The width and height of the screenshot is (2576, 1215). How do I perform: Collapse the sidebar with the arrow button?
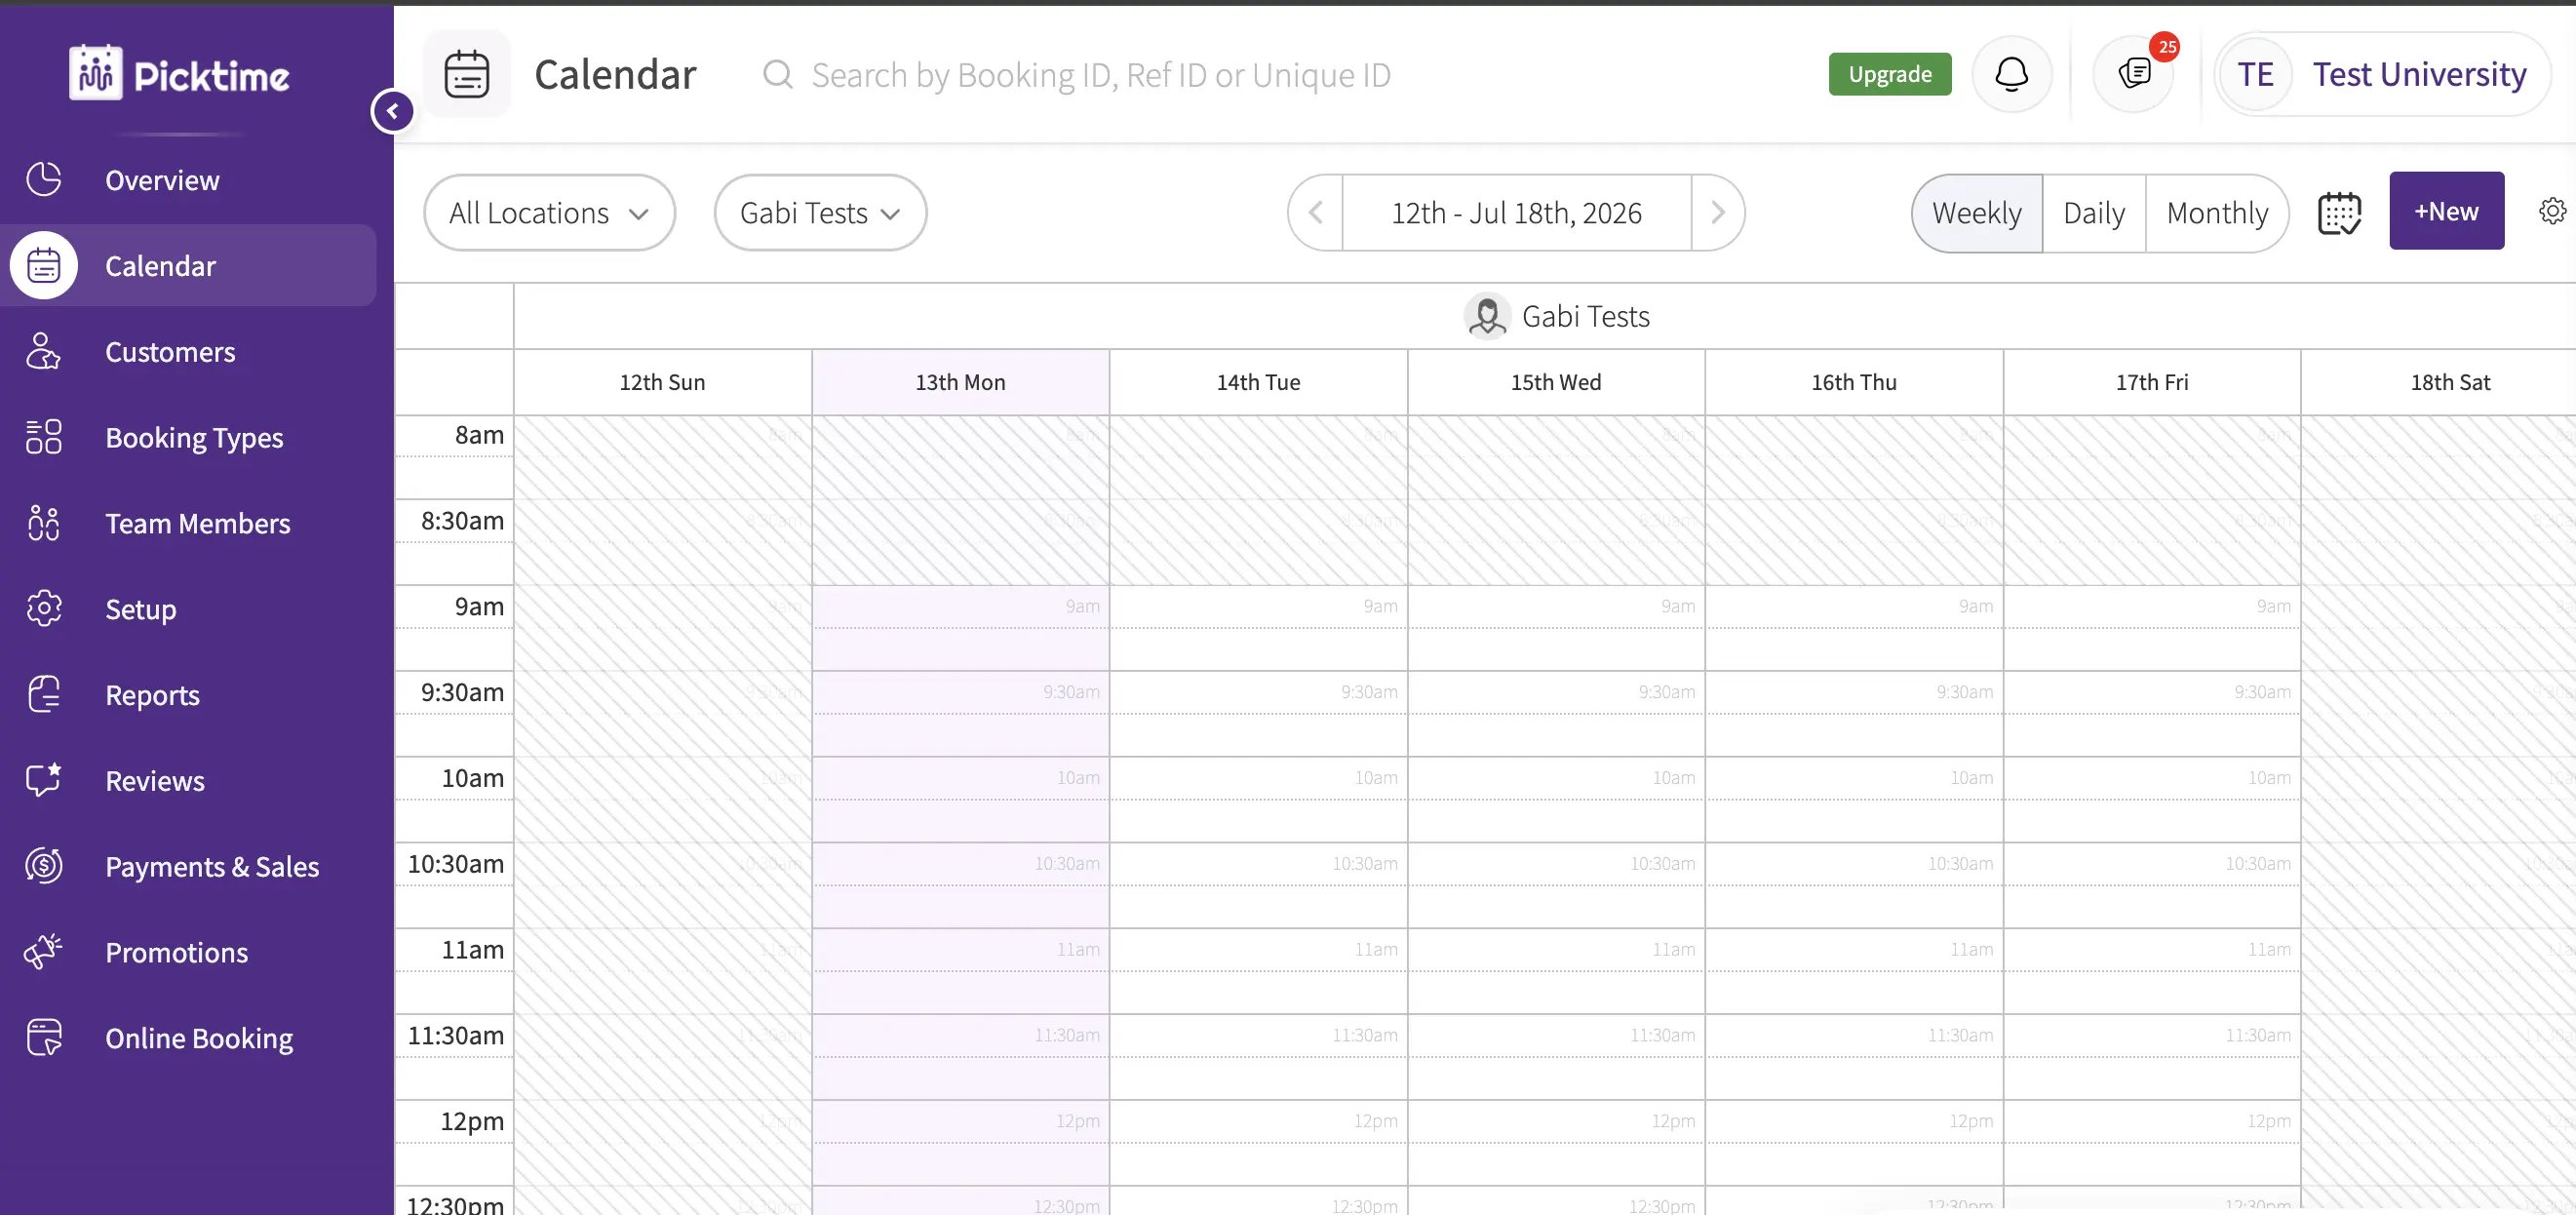pos(393,111)
